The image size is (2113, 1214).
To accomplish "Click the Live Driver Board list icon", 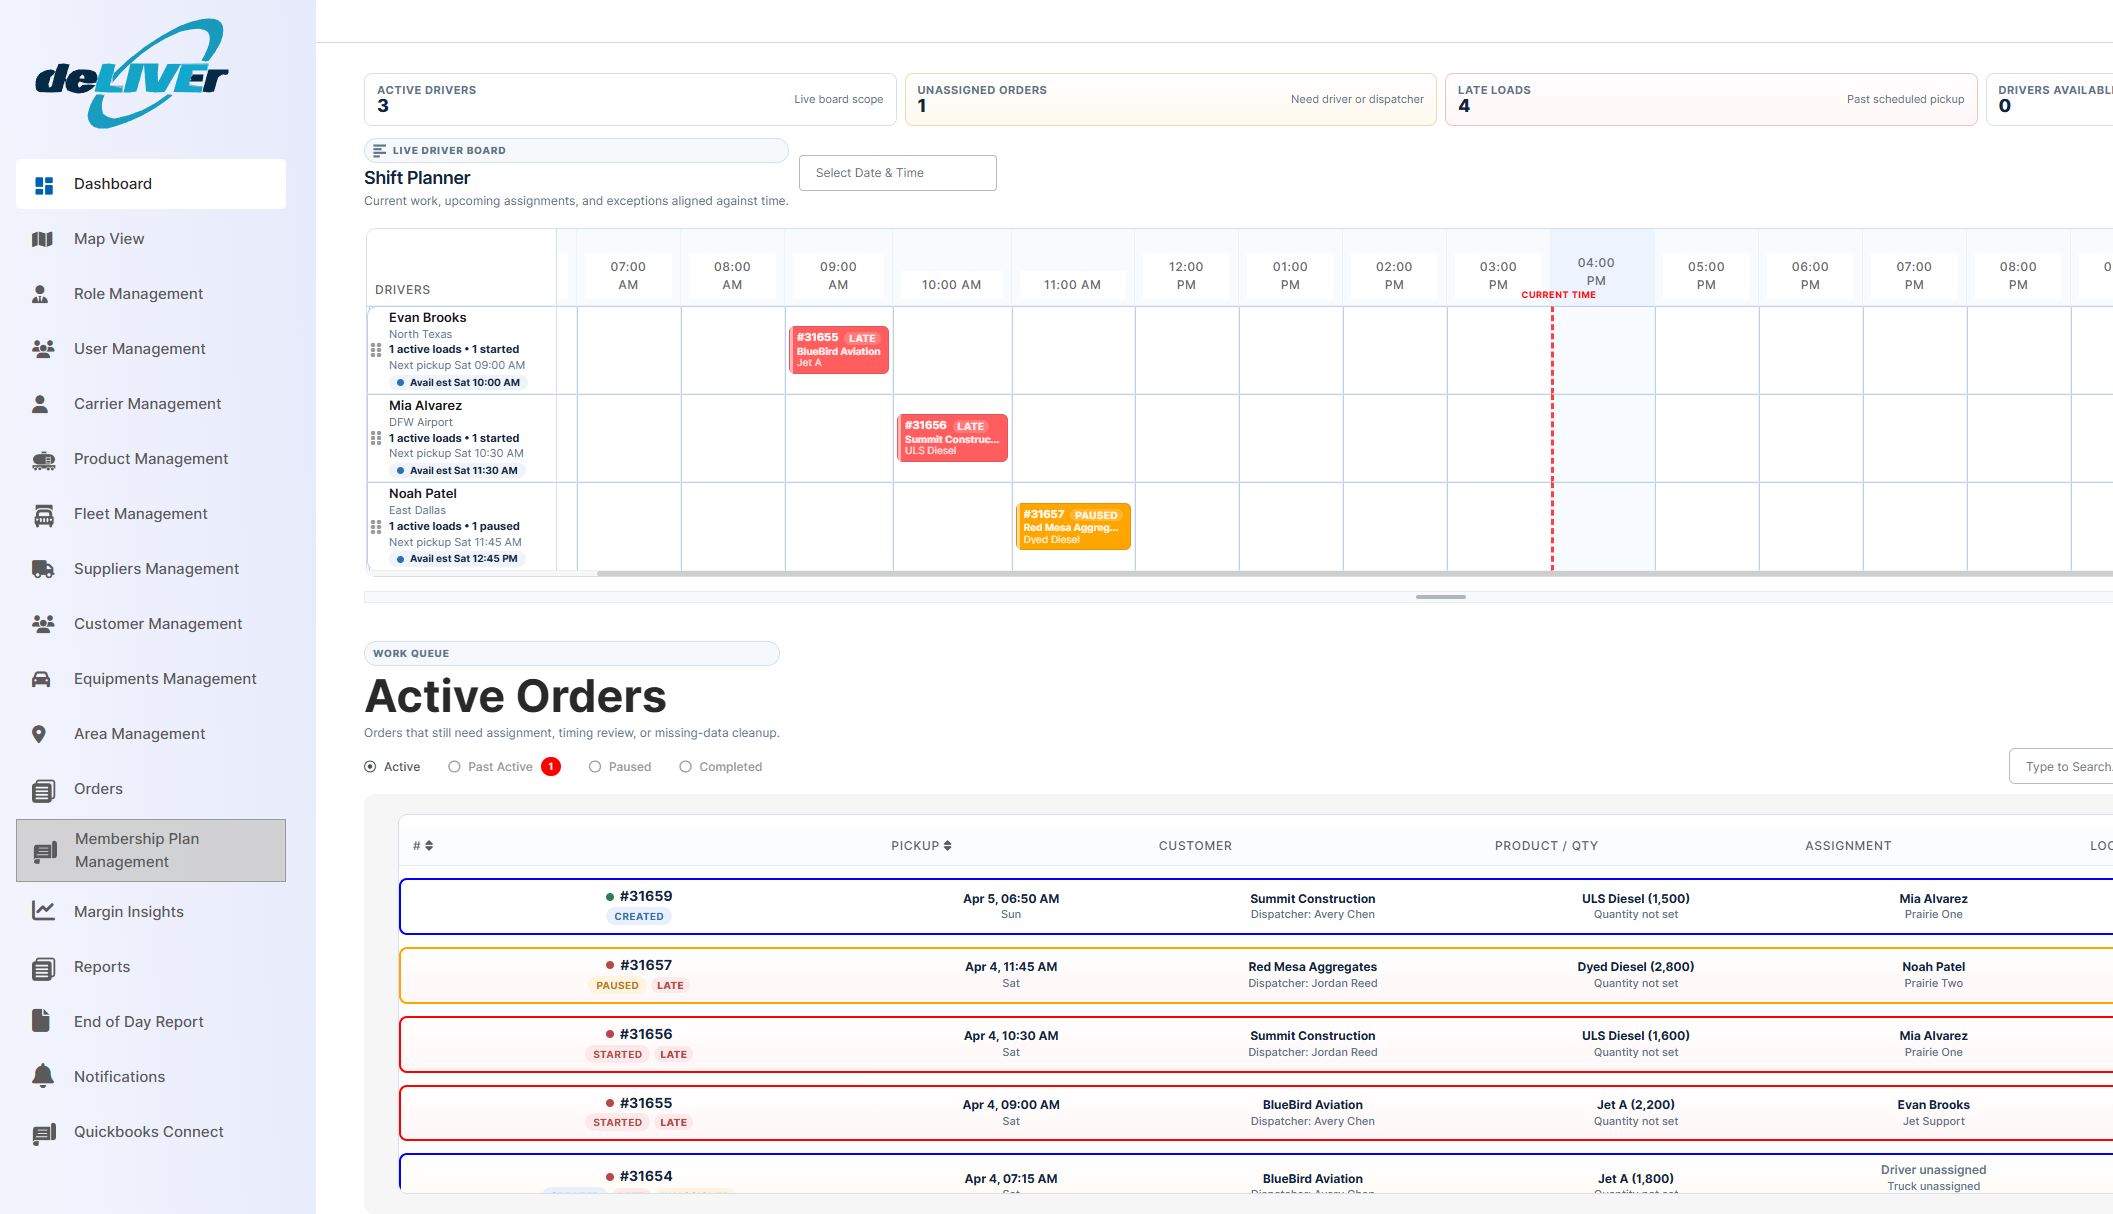I will point(379,150).
